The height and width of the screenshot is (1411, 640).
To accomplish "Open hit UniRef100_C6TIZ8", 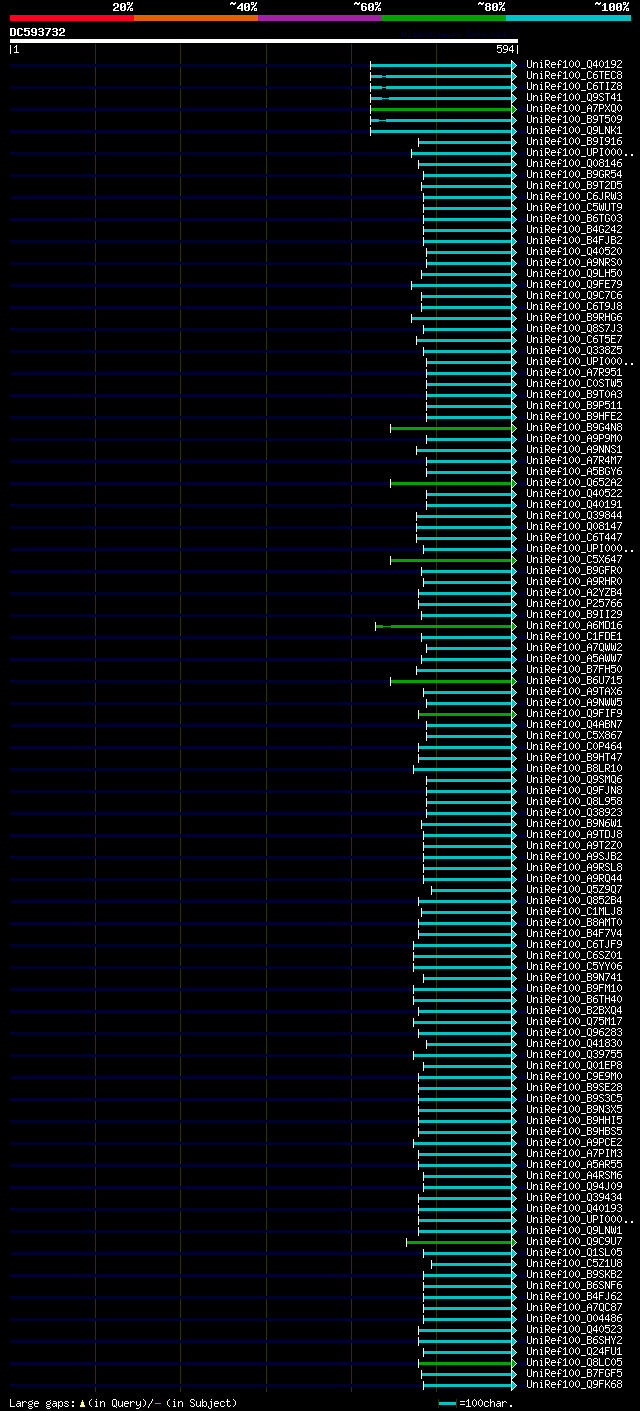I will 574,86.
